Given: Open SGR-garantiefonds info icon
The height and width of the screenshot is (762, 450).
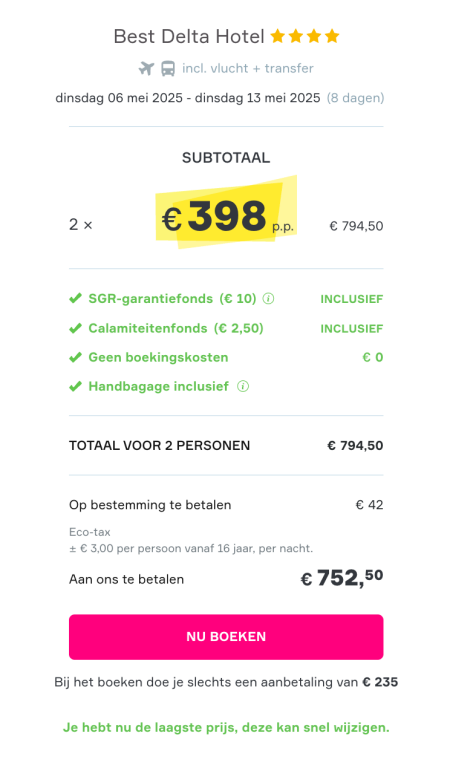Looking at the screenshot, I should click(x=268, y=298).
